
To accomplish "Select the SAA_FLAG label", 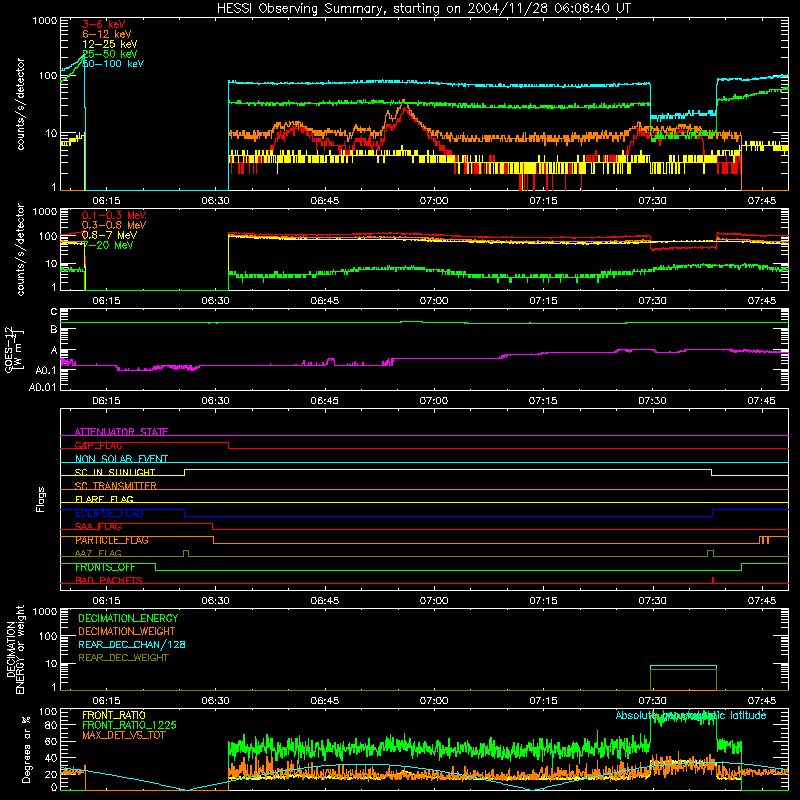I will tap(98, 527).
